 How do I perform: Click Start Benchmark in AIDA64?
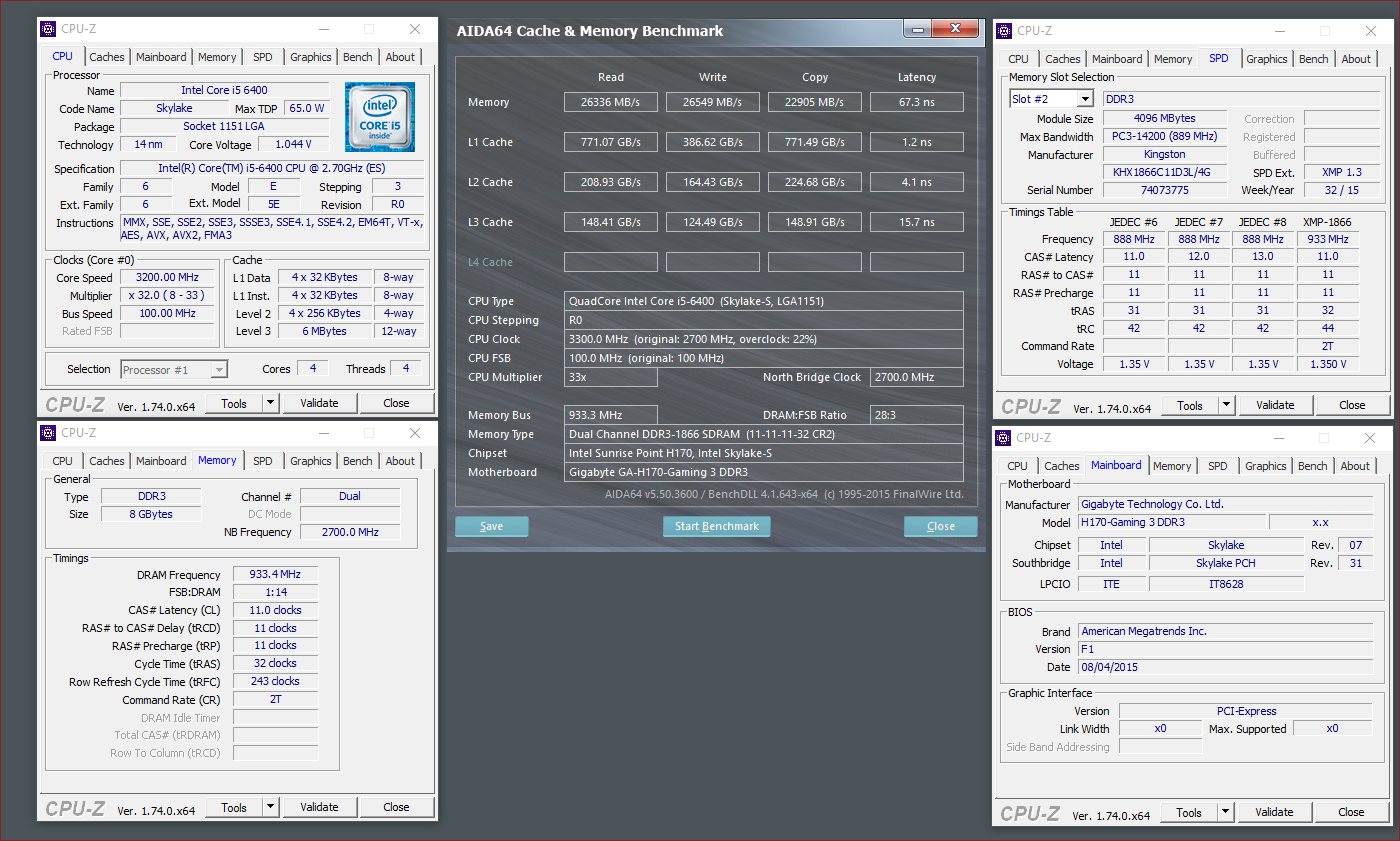(x=716, y=526)
